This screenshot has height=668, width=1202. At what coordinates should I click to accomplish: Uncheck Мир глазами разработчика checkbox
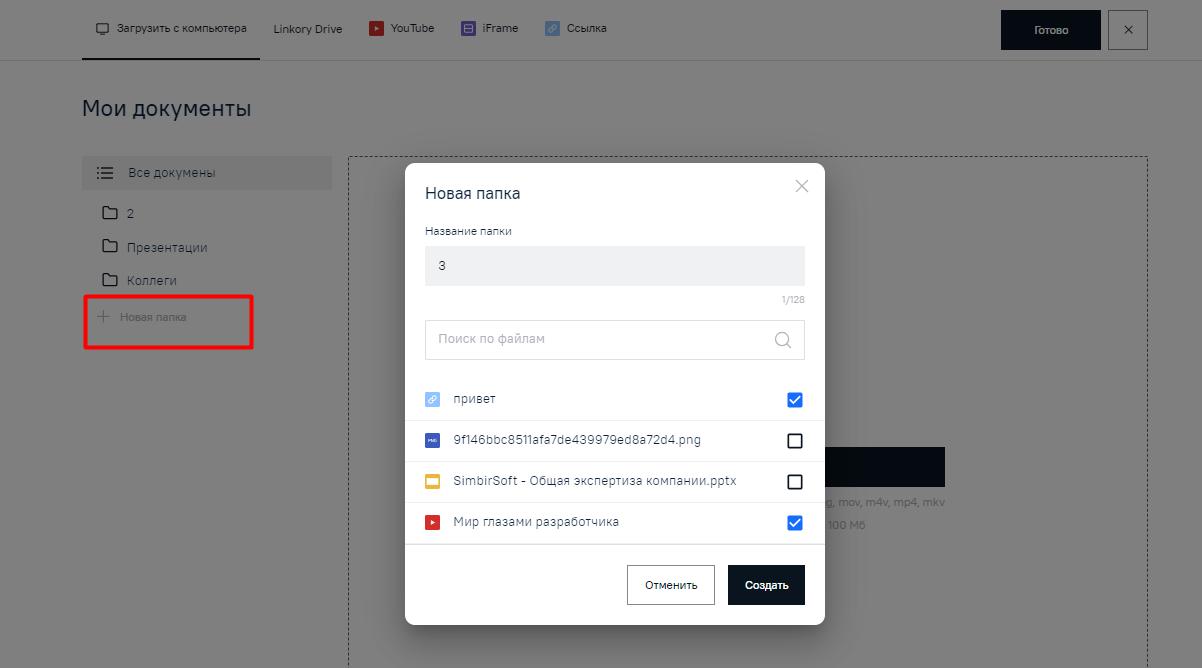point(795,523)
